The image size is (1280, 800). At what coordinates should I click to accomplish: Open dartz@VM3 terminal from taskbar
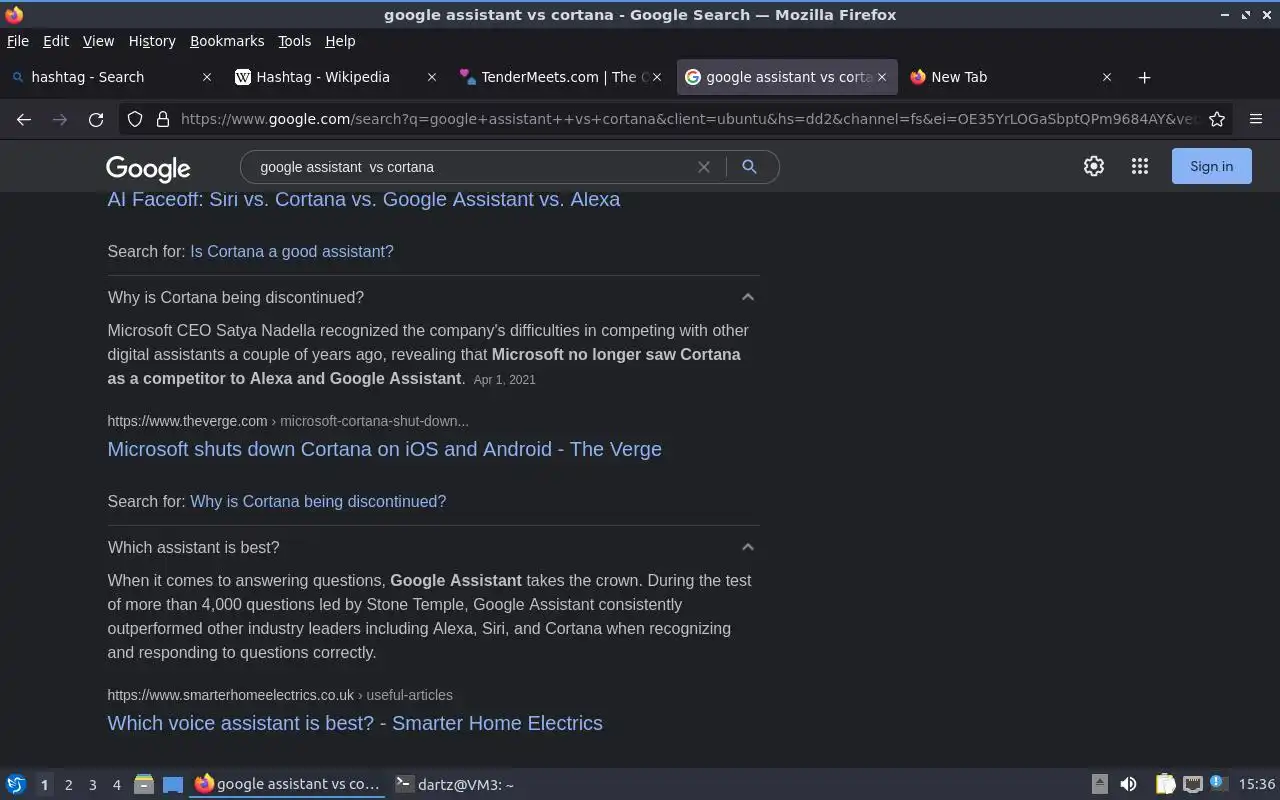[455, 785]
